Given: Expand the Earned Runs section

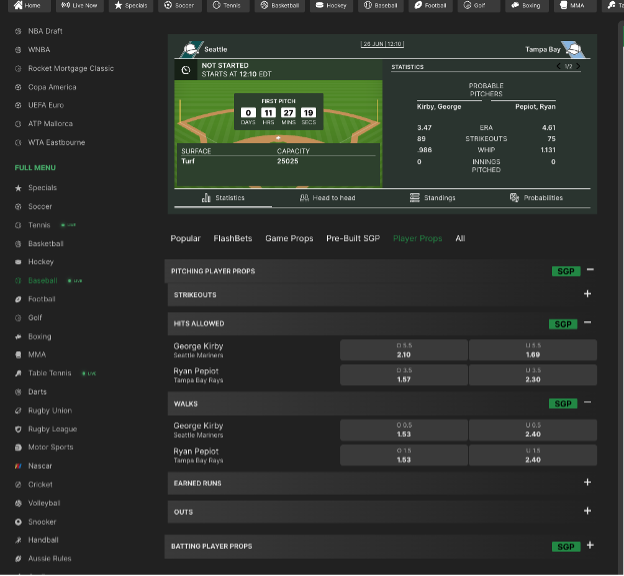Looking at the screenshot, I should (x=587, y=483).
